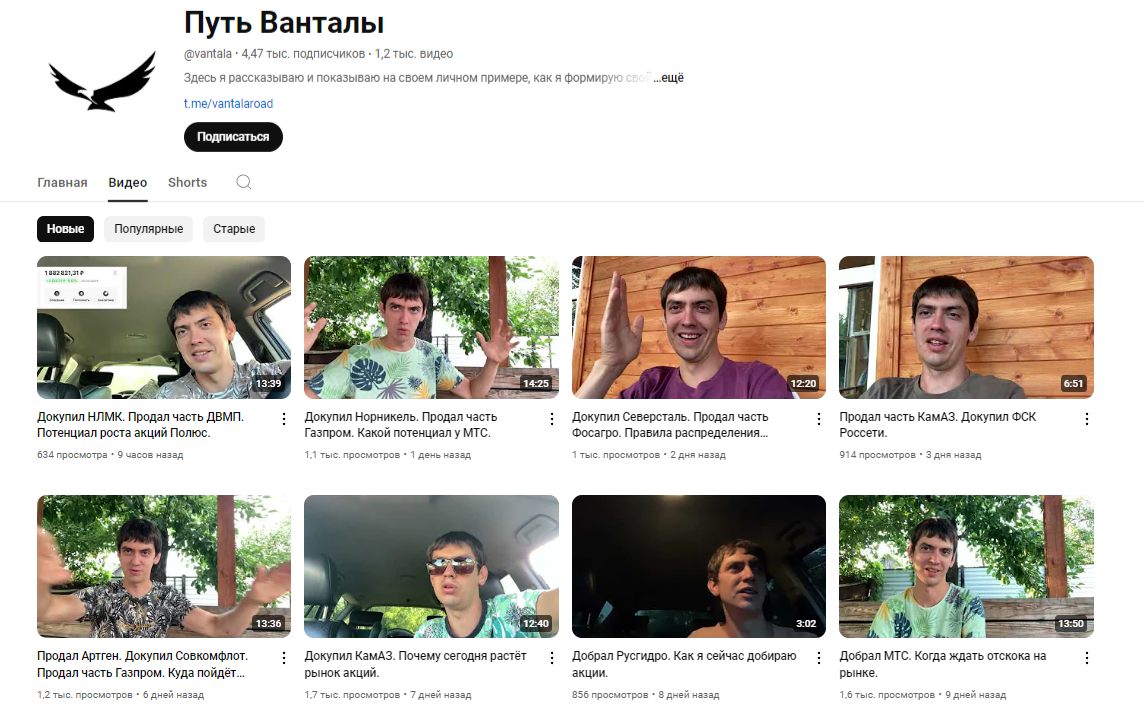Play the 12:20 video thumbnail
The image size is (1144, 722).
699,327
